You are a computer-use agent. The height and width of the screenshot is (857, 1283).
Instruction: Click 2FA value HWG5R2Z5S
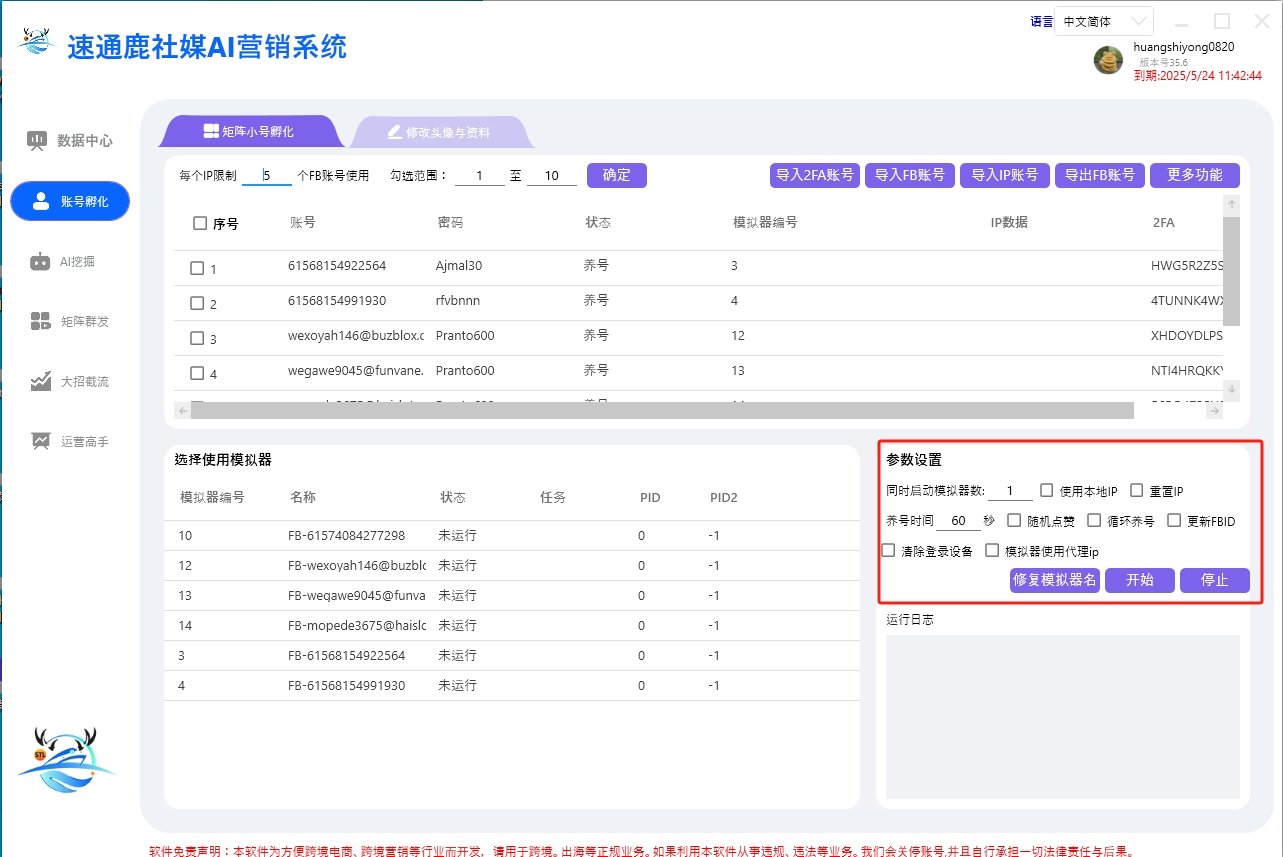[1187, 266]
